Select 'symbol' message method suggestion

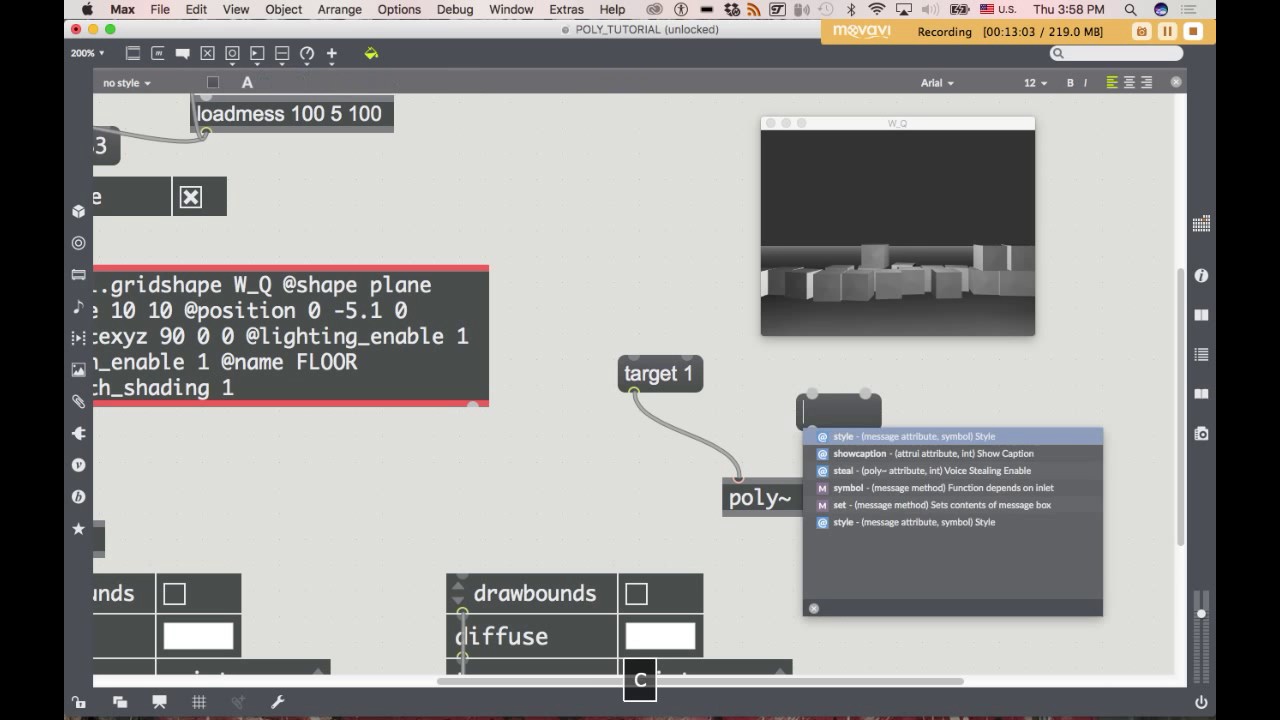953,488
